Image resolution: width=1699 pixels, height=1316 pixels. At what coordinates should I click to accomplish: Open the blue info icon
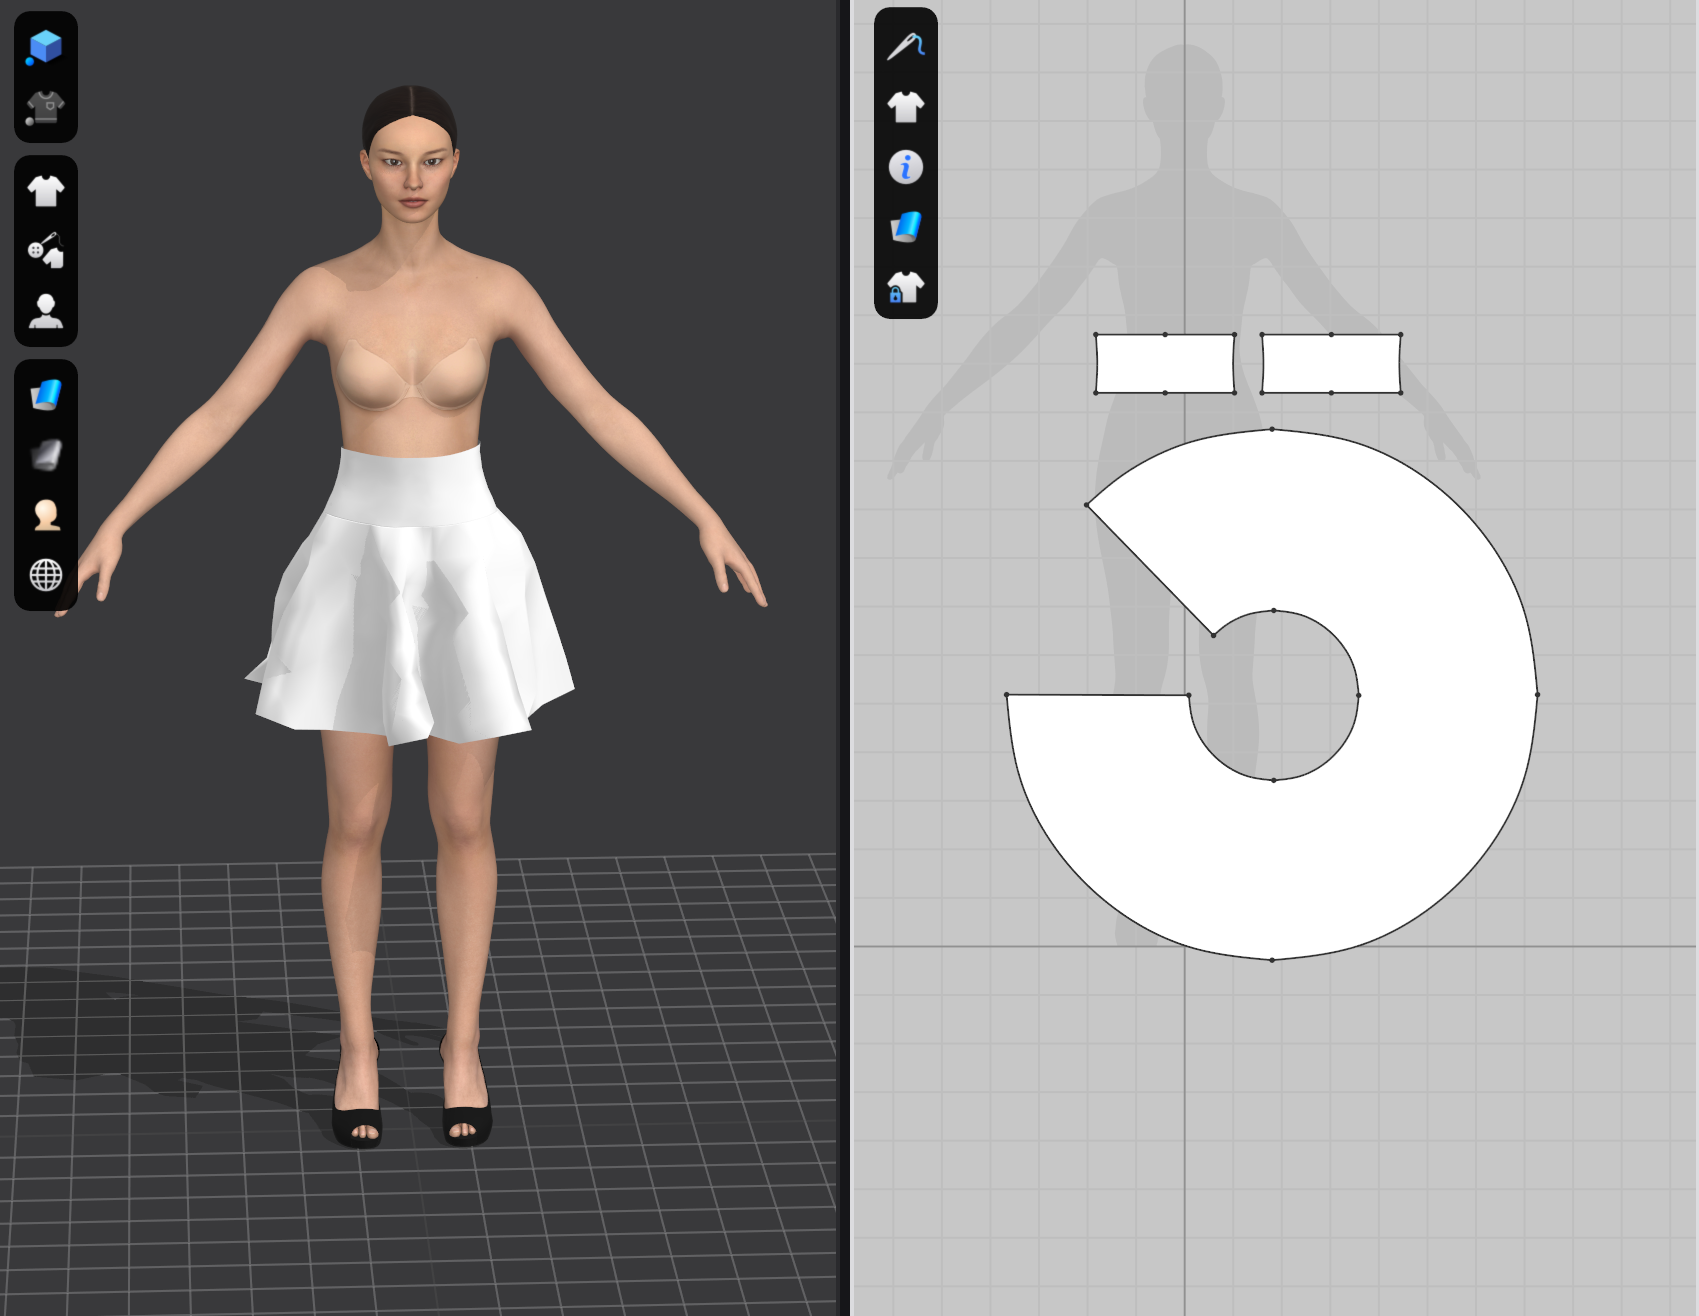[x=905, y=167]
